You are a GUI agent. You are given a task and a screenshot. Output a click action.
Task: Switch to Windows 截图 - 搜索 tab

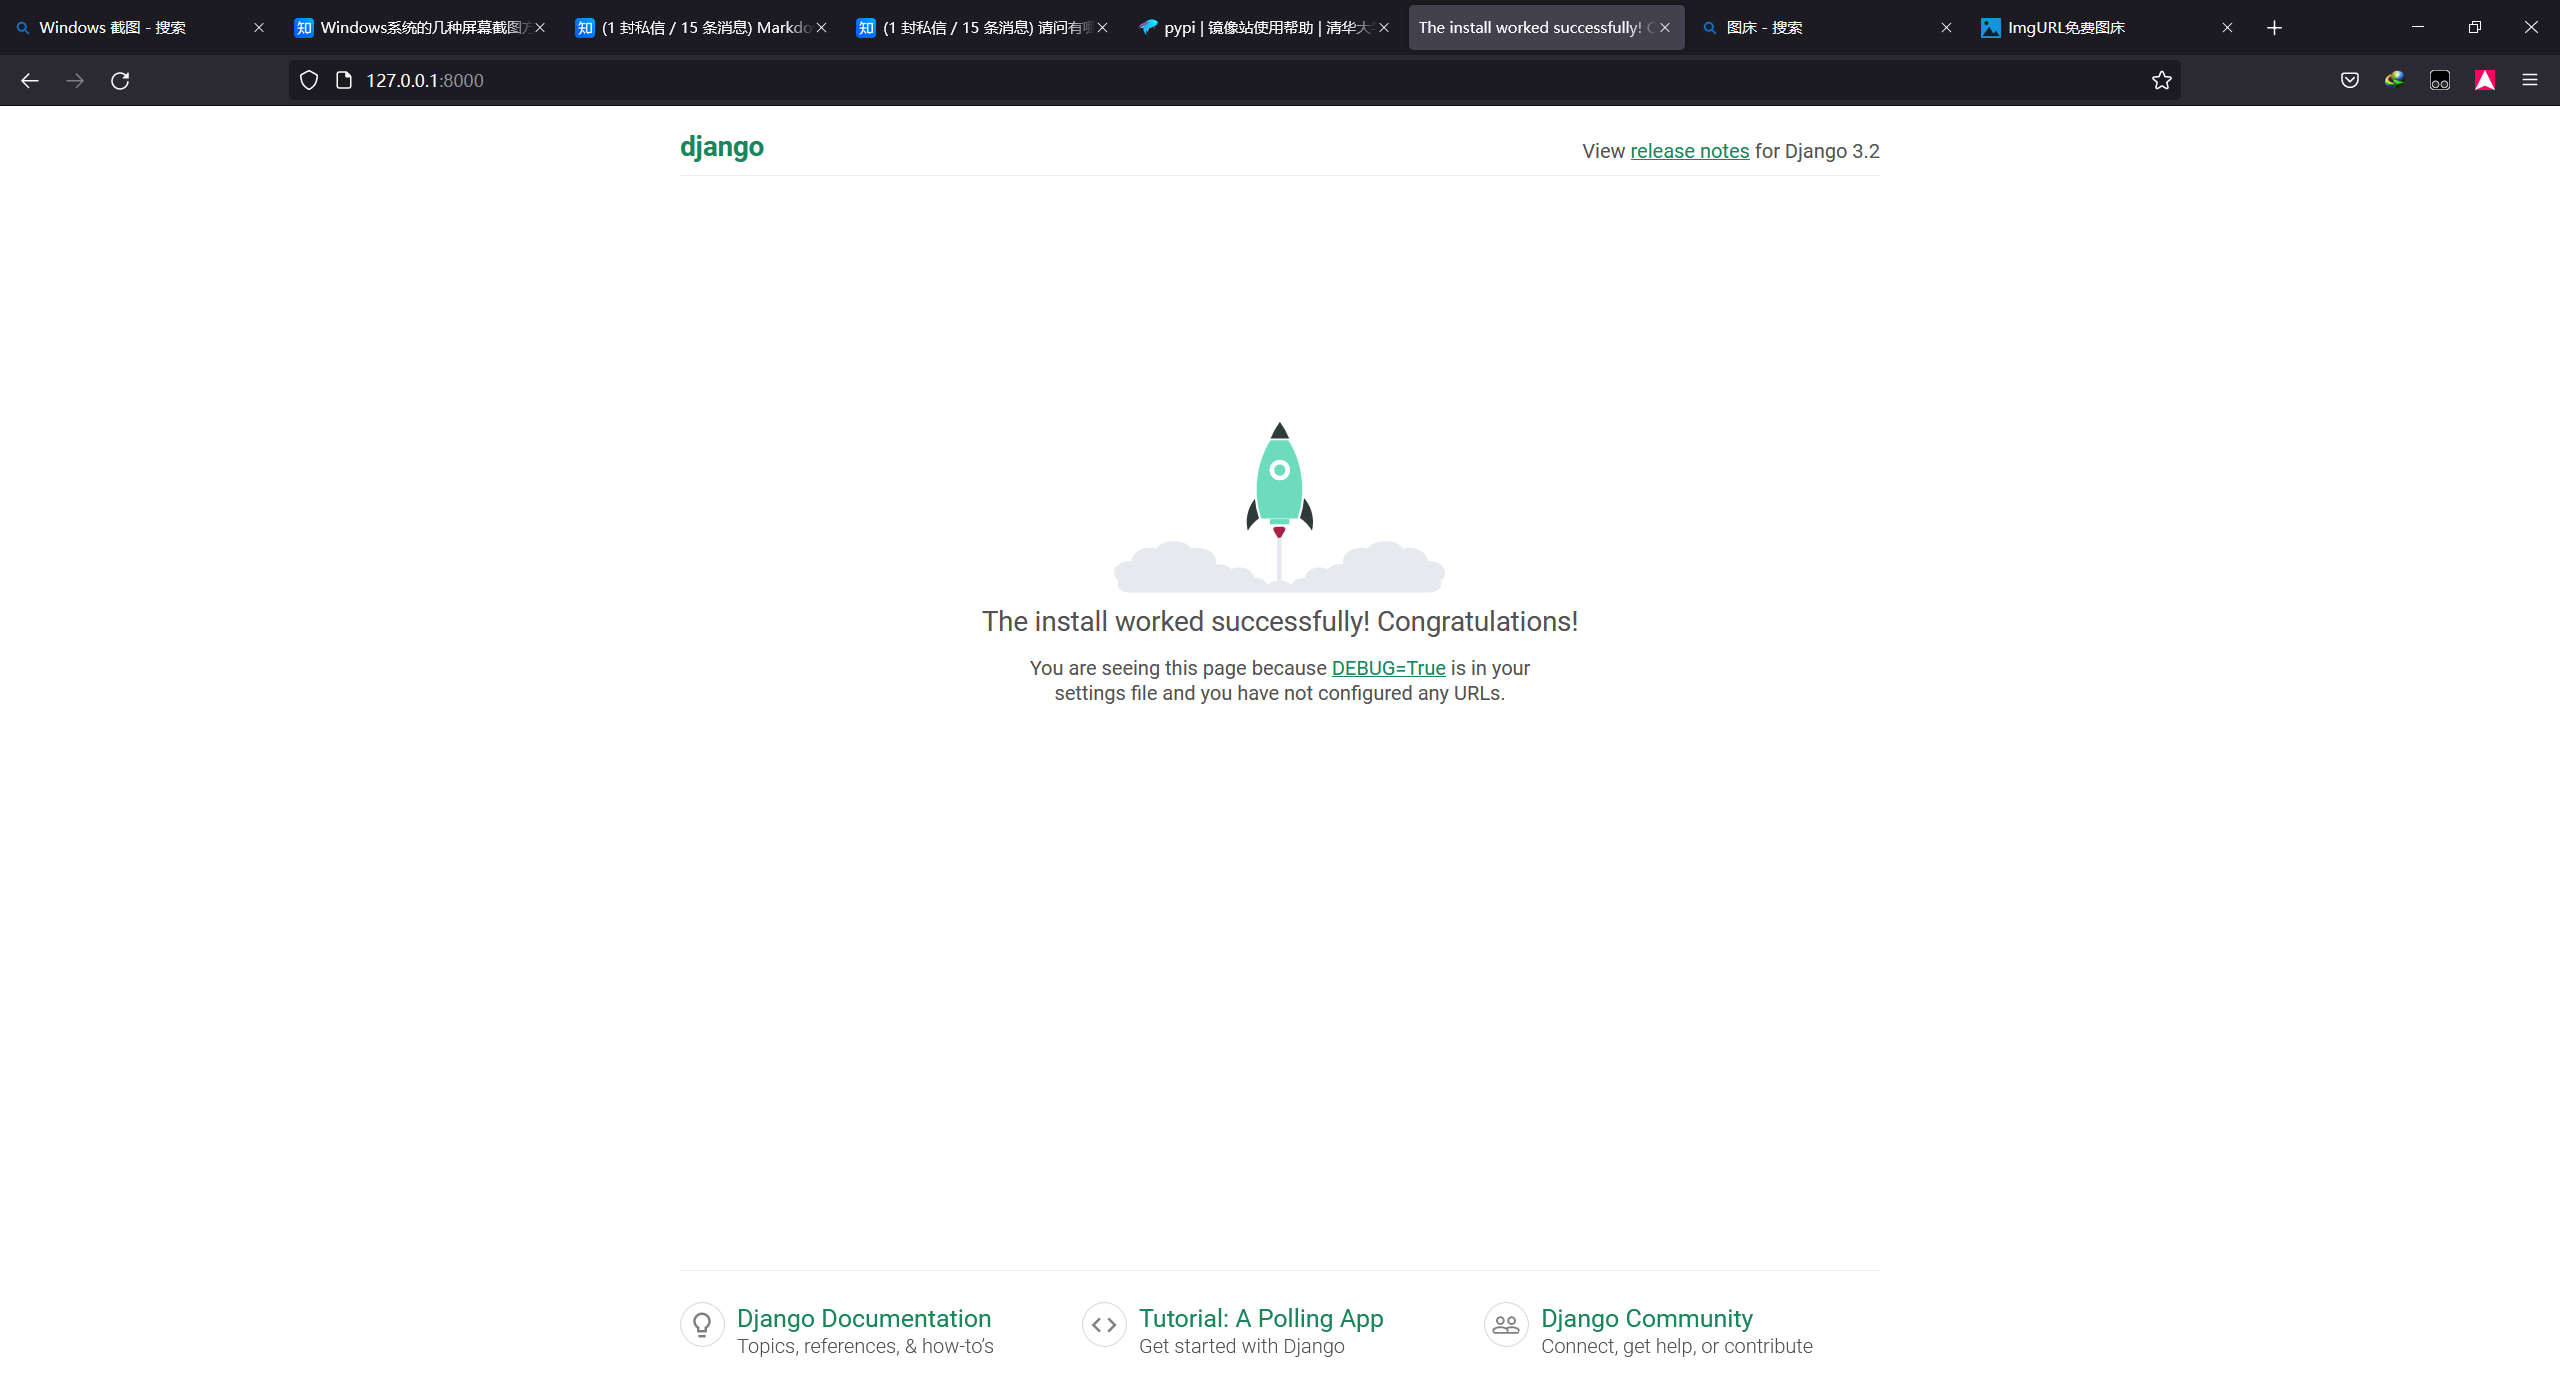pyautogui.click(x=112, y=28)
